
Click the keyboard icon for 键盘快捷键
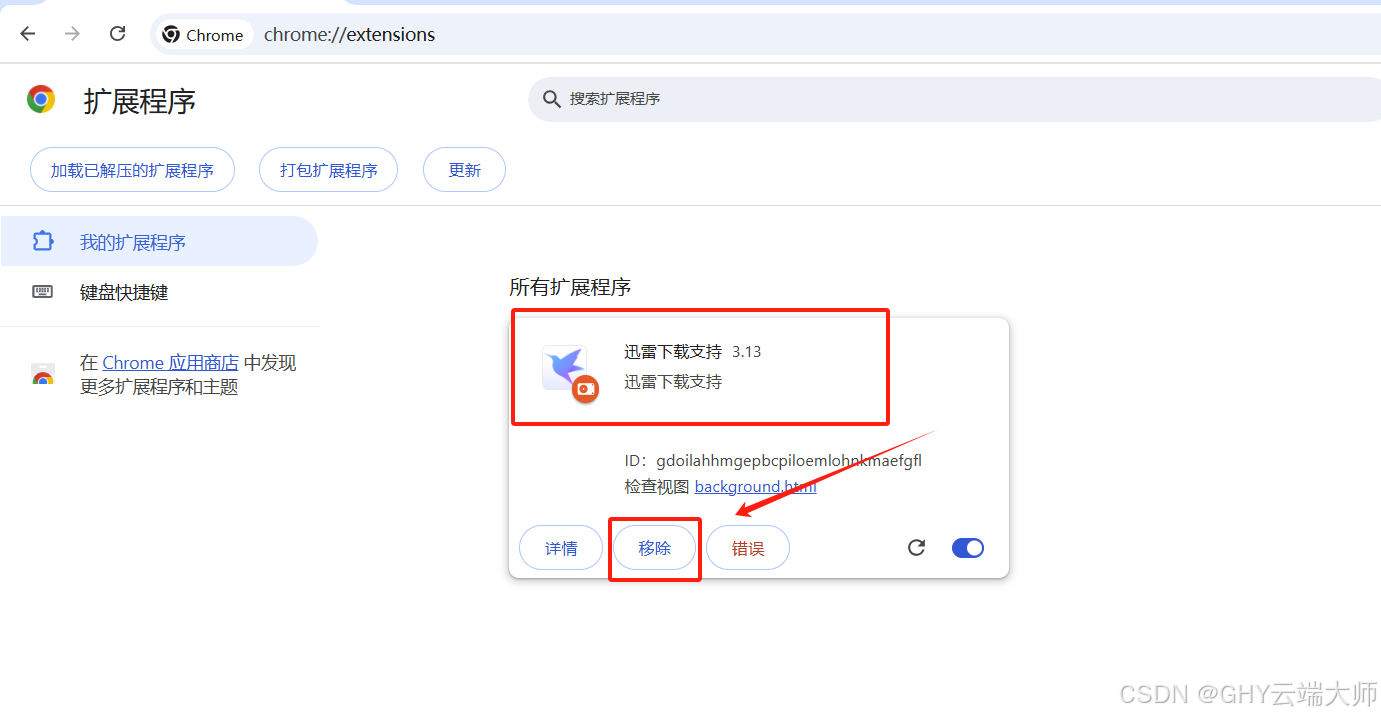point(42,292)
